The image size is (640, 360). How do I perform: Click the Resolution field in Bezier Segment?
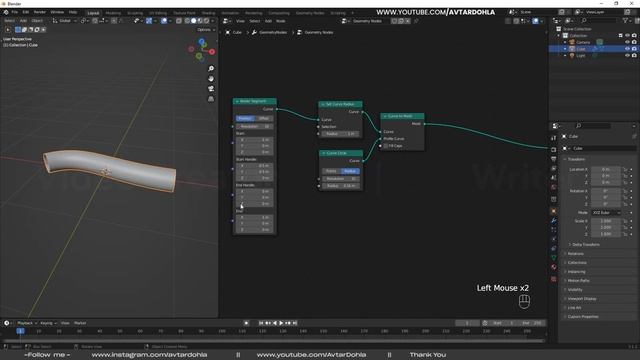point(254,127)
